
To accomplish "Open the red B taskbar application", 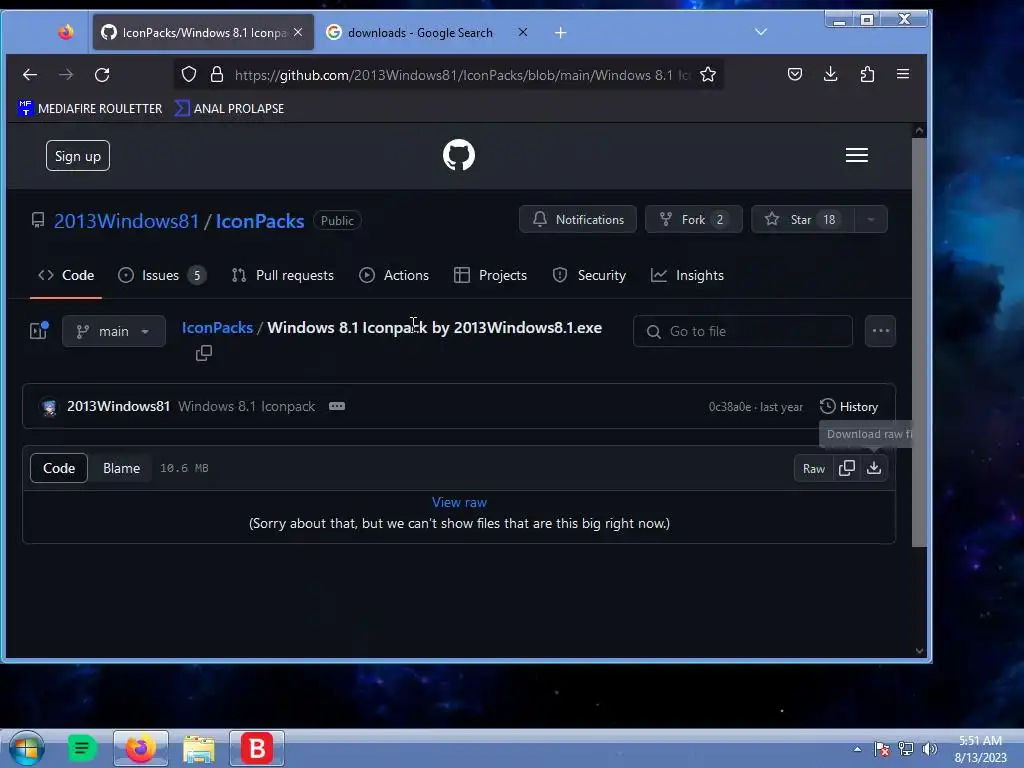I will click(257, 748).
